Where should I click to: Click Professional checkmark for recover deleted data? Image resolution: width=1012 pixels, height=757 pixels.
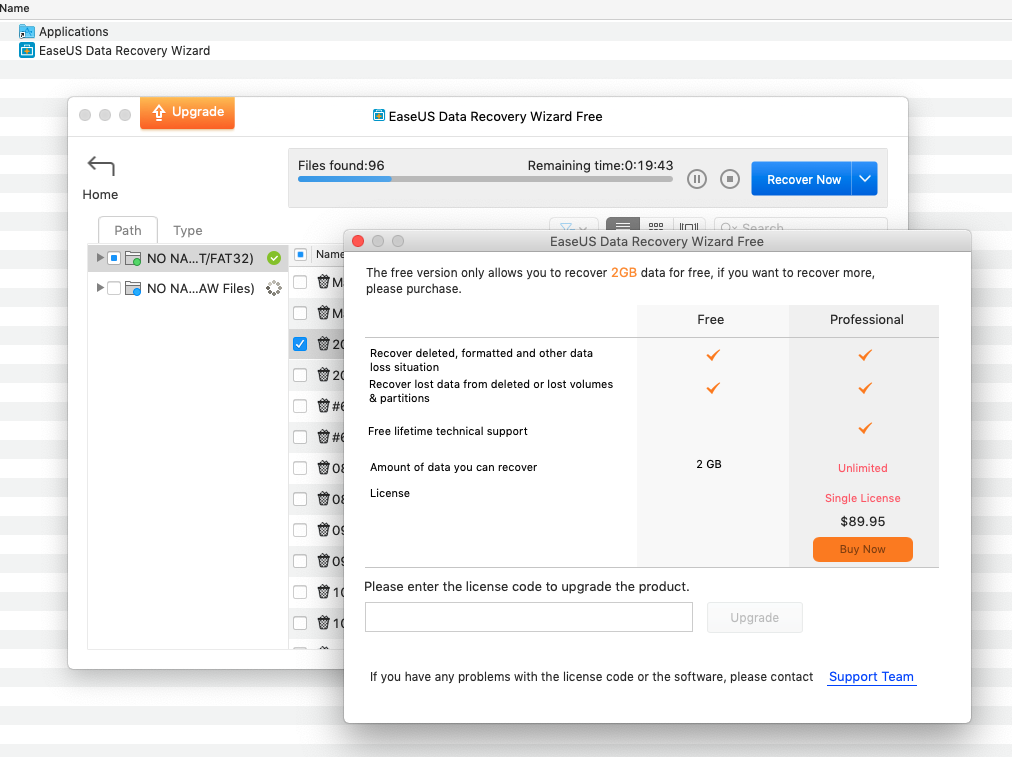pyautogui.click(x=865, y=355)
